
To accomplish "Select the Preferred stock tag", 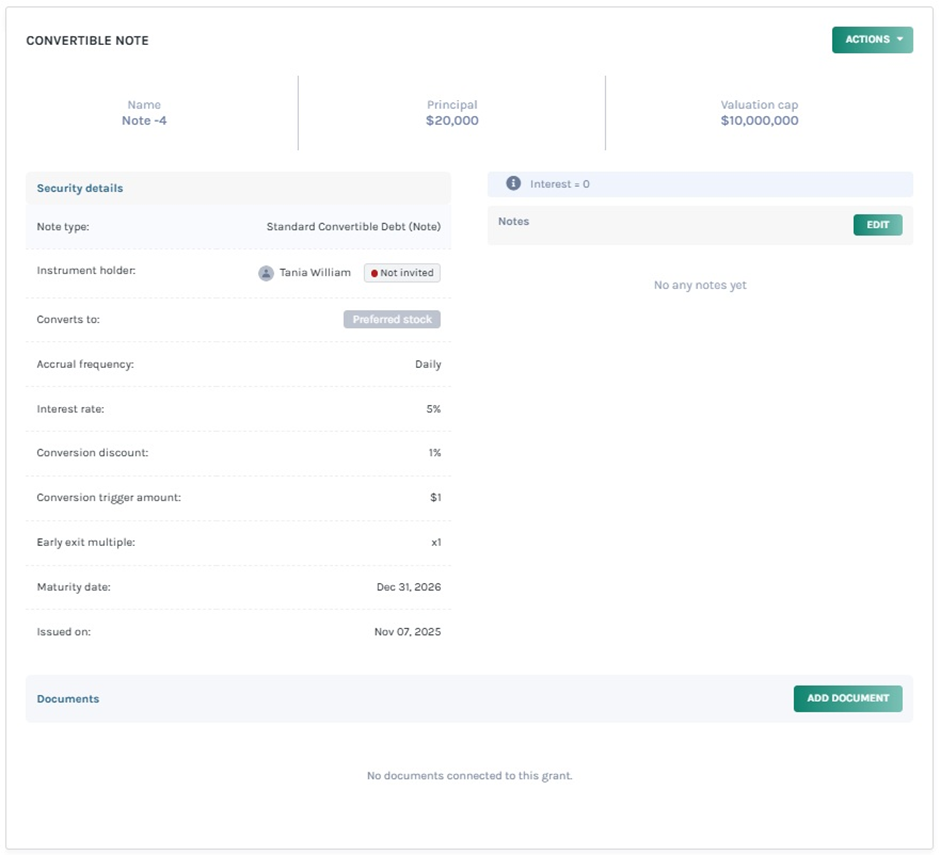I will pyautogui.click(x=392, y=320).
